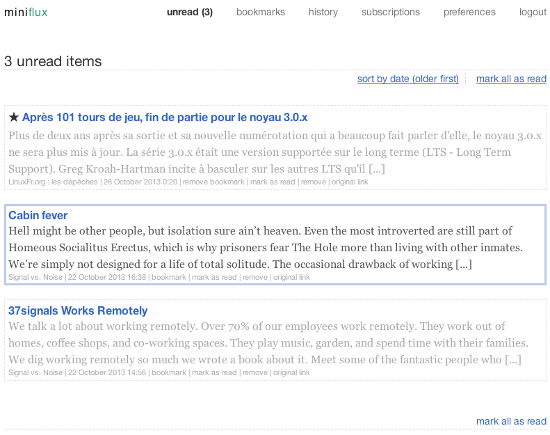
Task: Click the miniflux logo
Action: tap(26, 12)
